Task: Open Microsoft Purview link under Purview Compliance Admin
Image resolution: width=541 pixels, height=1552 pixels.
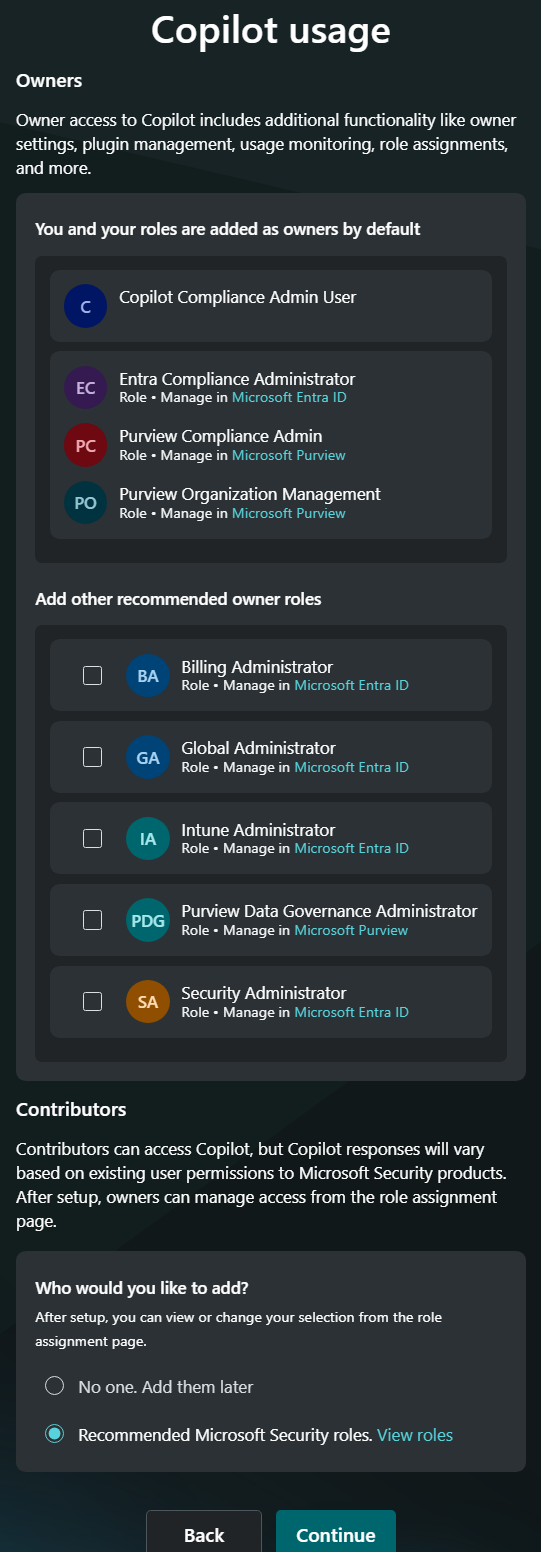Action: pos(289,455)
